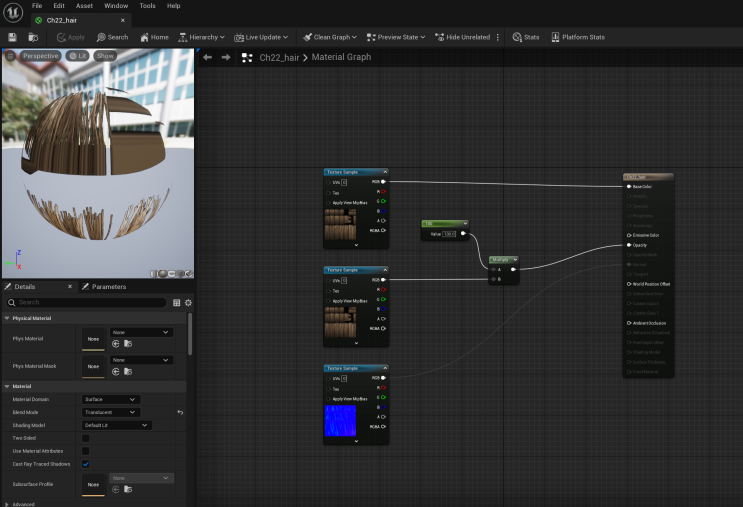Click the Platform Stats button
The width and height of the screenshot is (743, 507).
577,37
